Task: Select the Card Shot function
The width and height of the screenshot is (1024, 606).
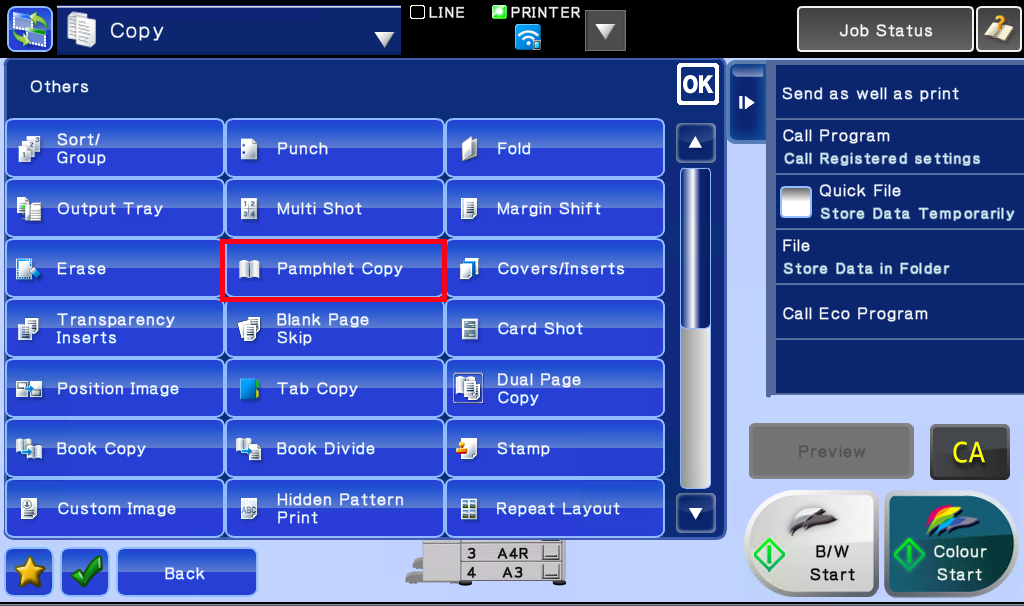Action: tap(554, 328)
